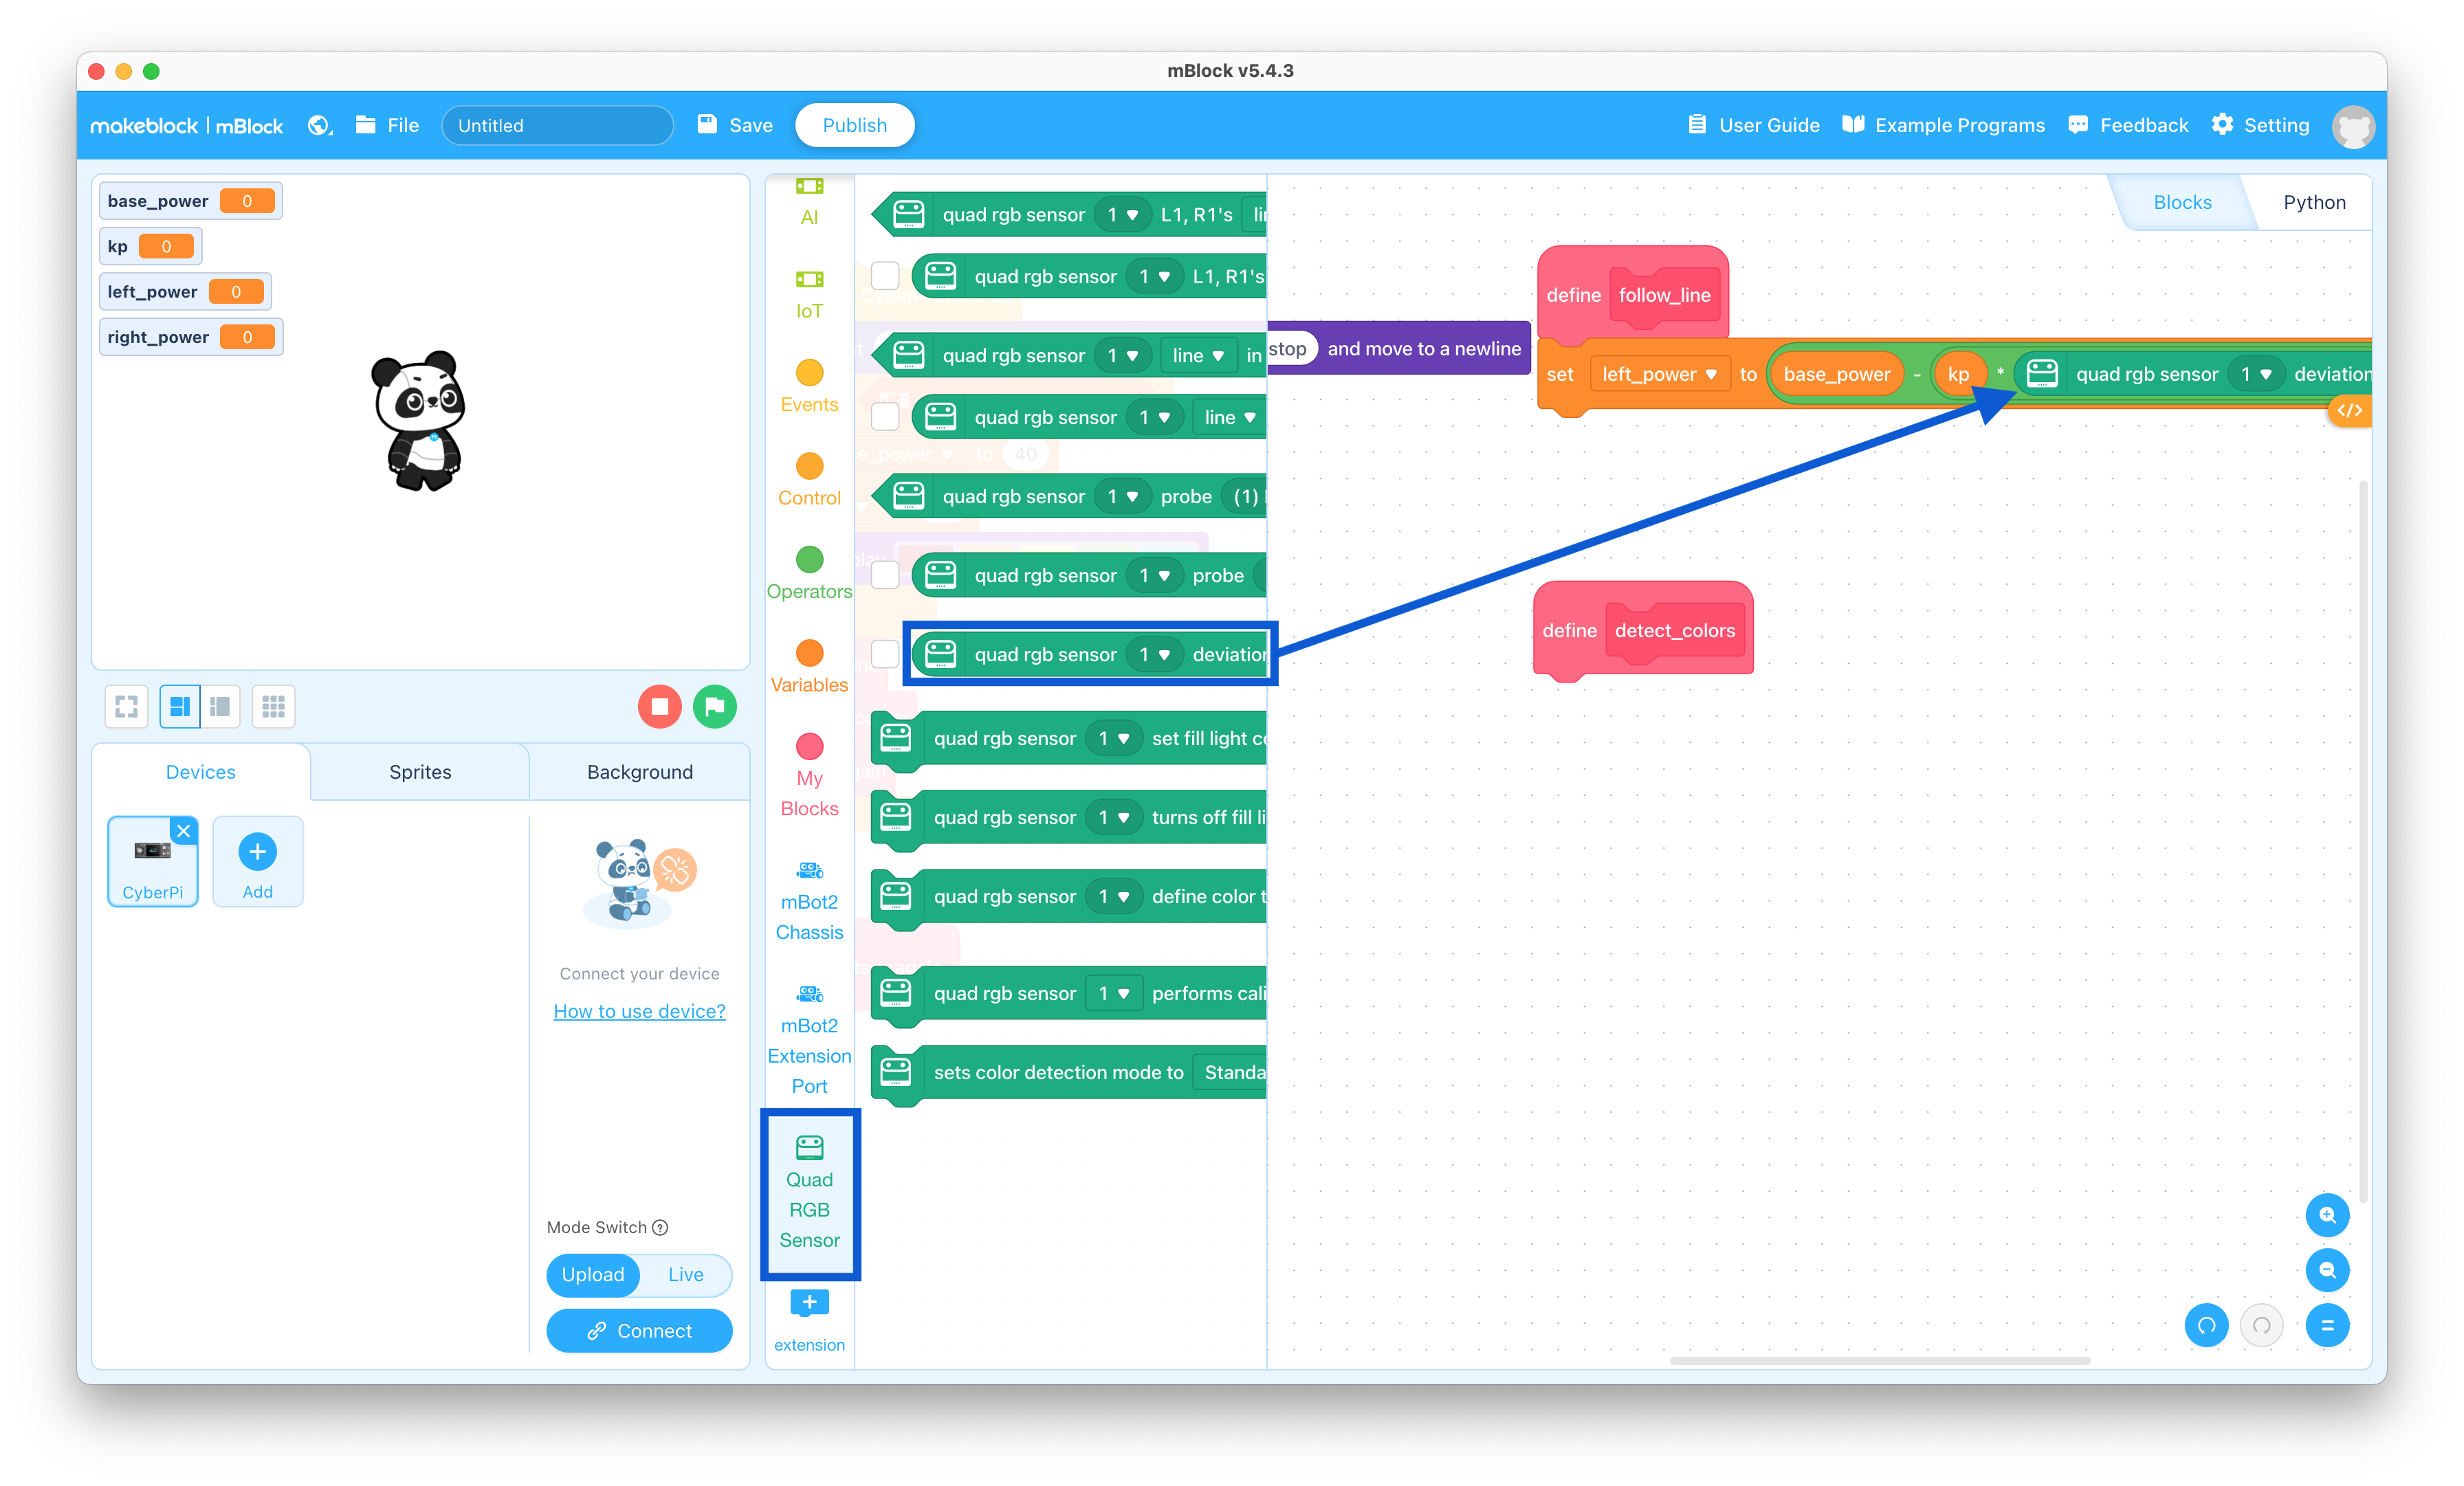
Task: Click the Publish button
Action: pos(854,125)
